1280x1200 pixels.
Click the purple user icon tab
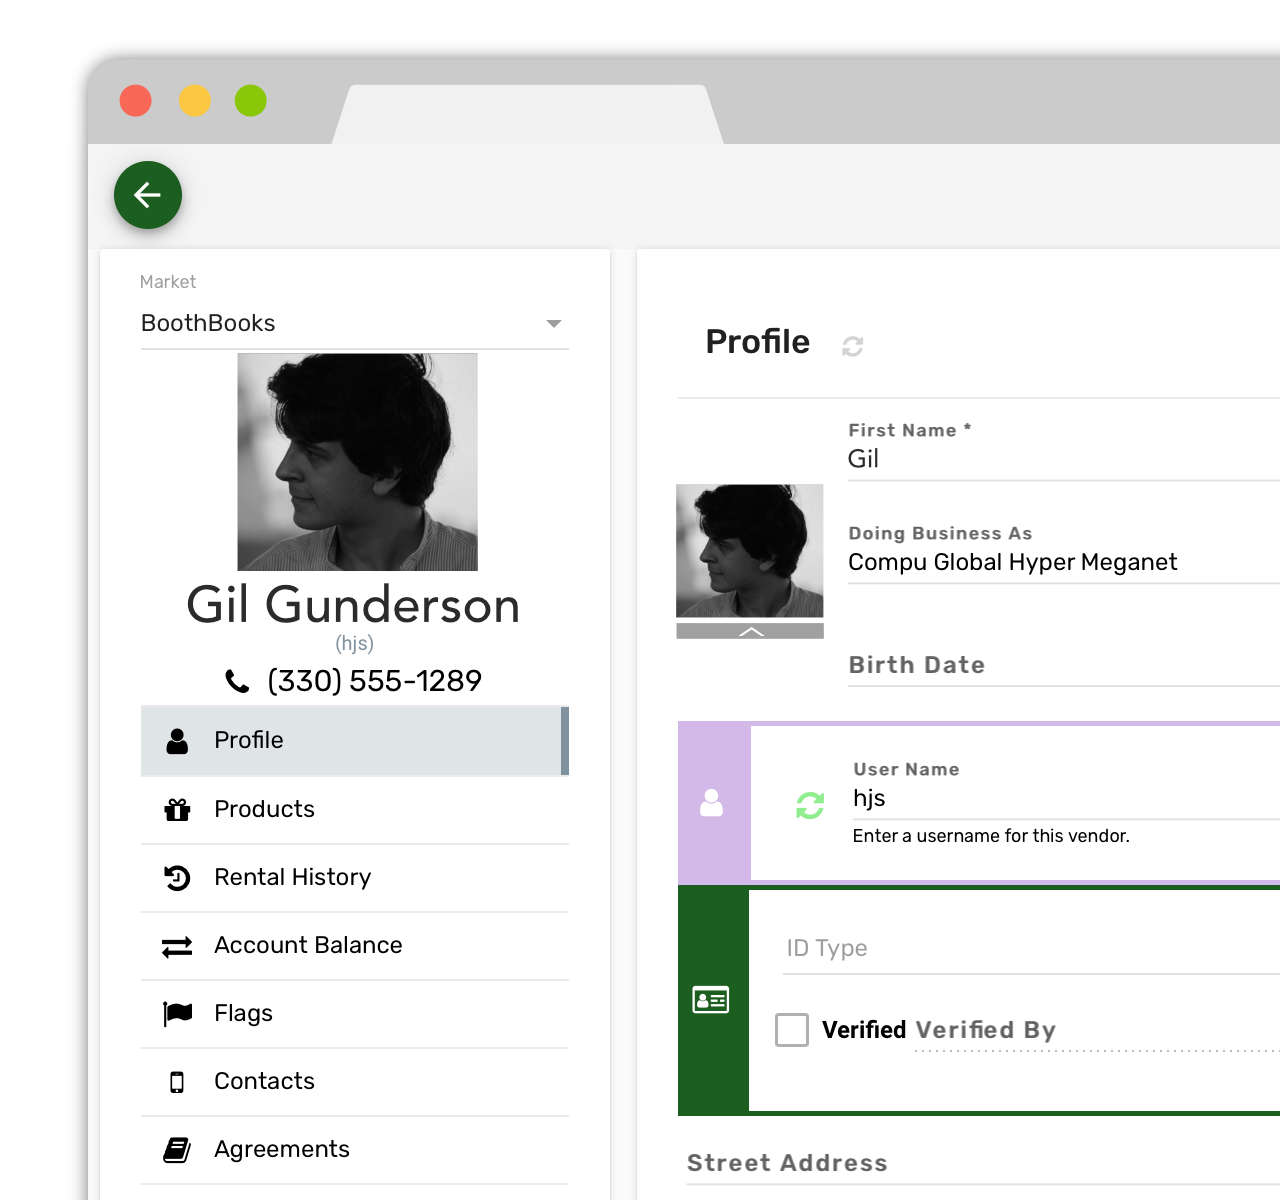(712, 803)
